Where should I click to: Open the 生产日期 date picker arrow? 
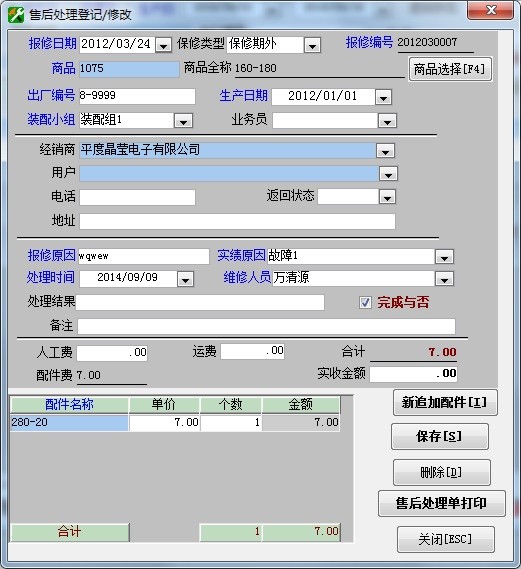point(383,97)
